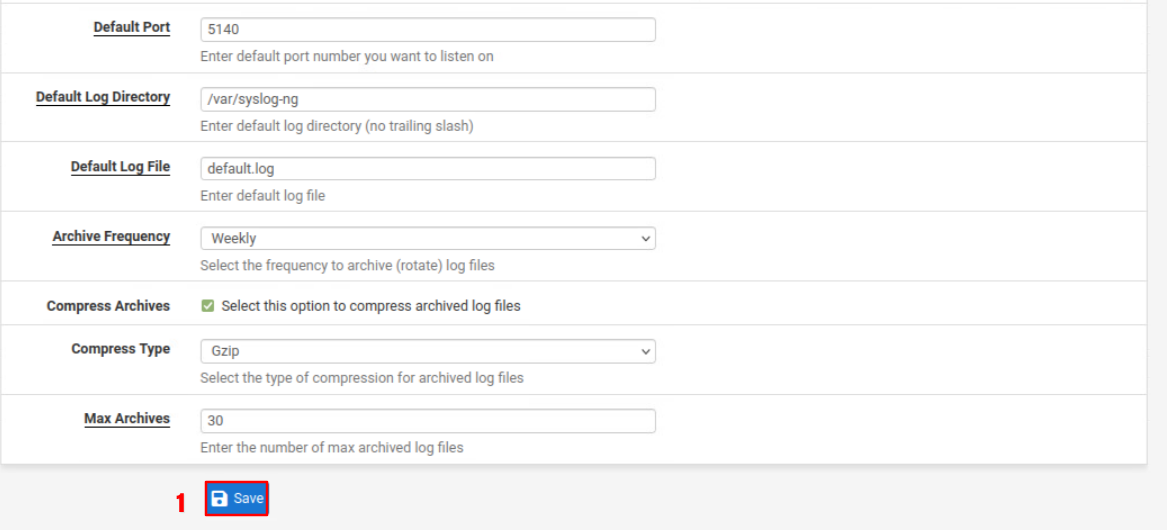Click the chevron arrow of Compress Type select

coord(645,352)
